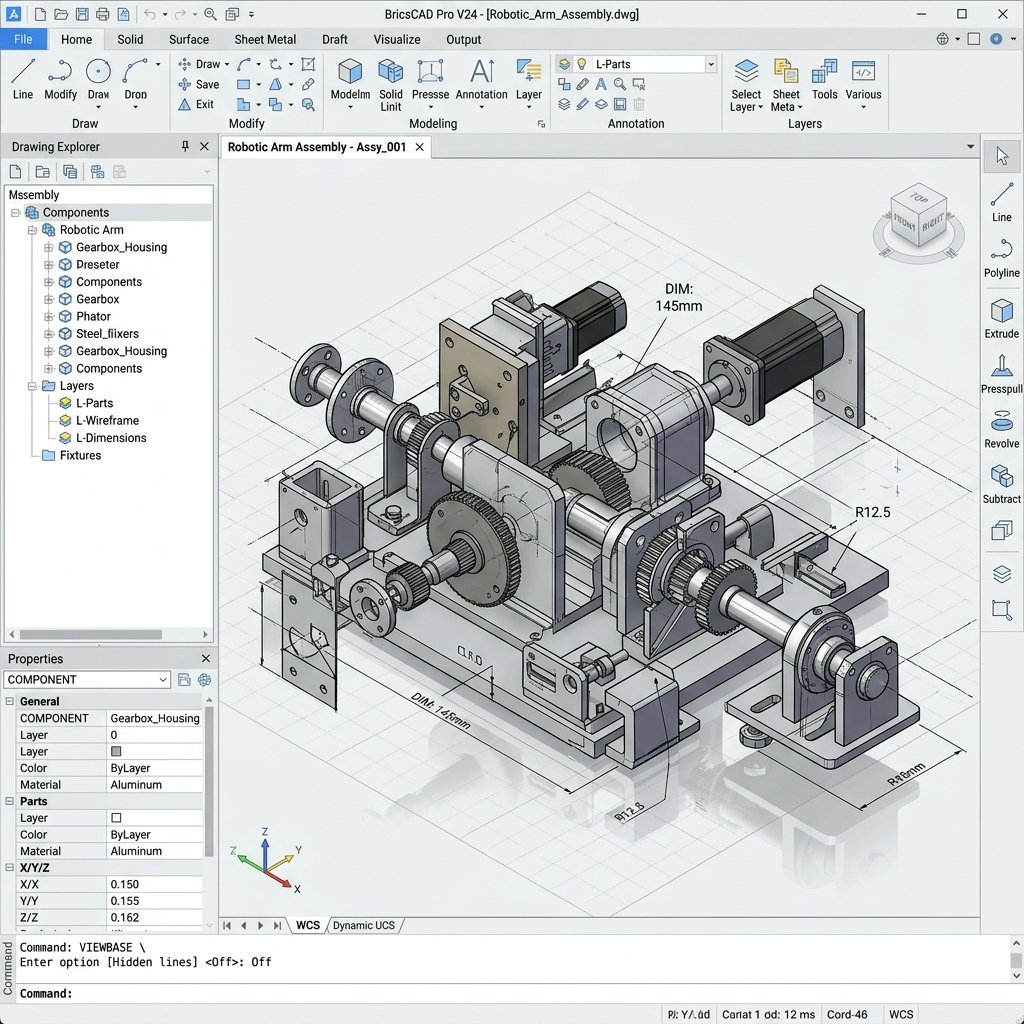Switch to the Dynamic UCS tab
The width and height of the screenshot is (1024, 1024).
(364, 925)
